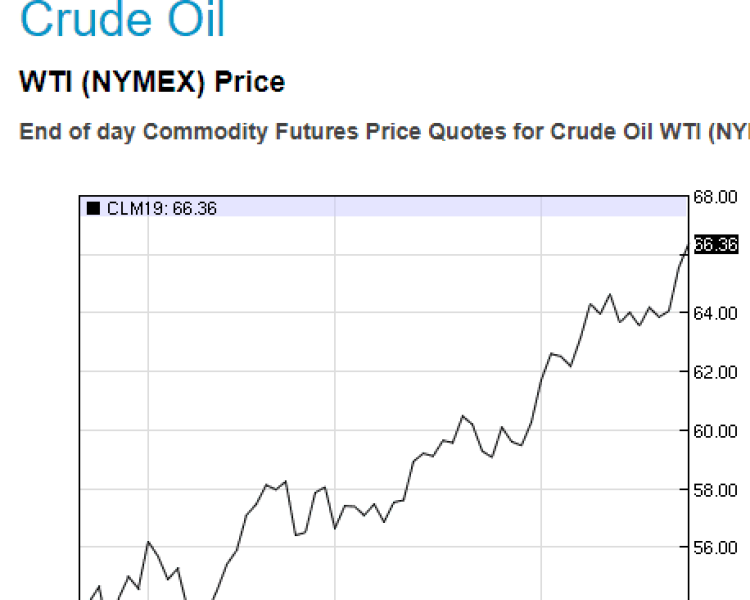
Task: Click the 60.00 price axis label
Action: (715, 431)
